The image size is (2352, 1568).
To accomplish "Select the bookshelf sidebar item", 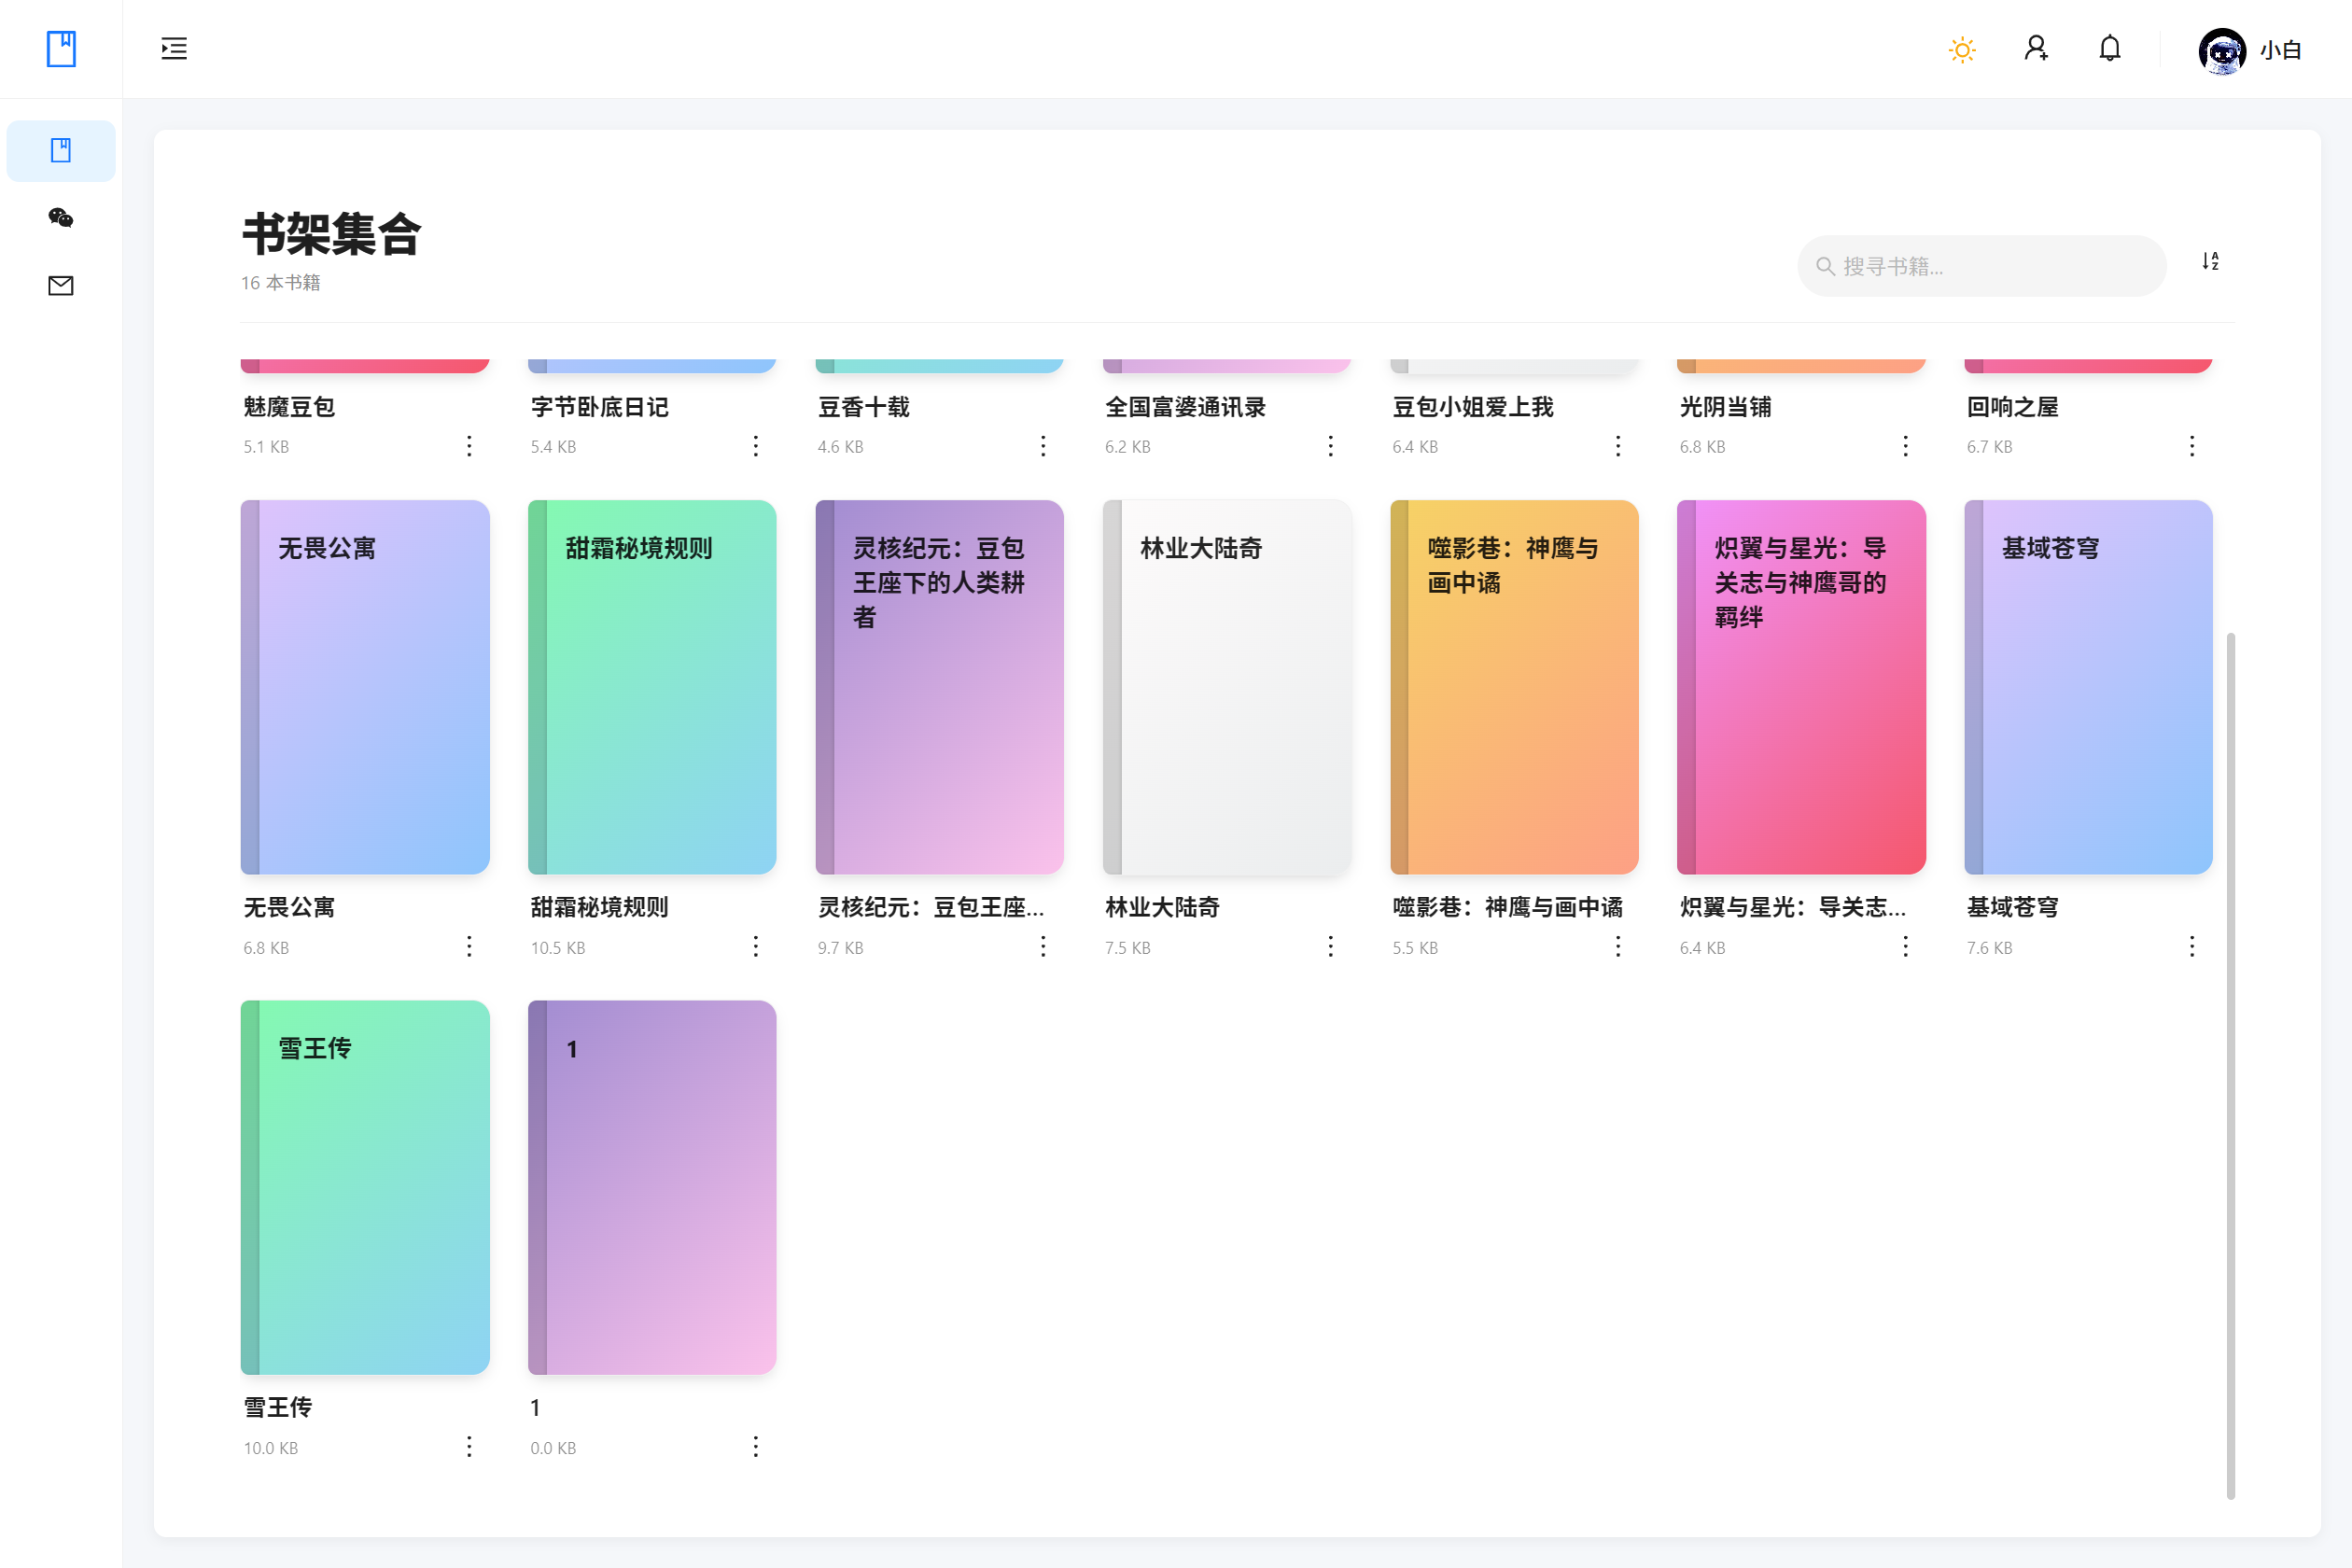I will point(61,151).
